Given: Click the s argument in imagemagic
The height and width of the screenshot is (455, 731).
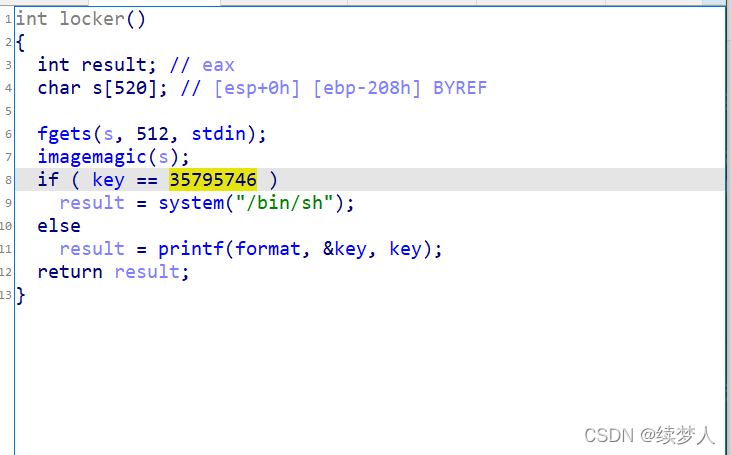Looking at the screenshot, I should pyautogui.click(x=163, y=158).
